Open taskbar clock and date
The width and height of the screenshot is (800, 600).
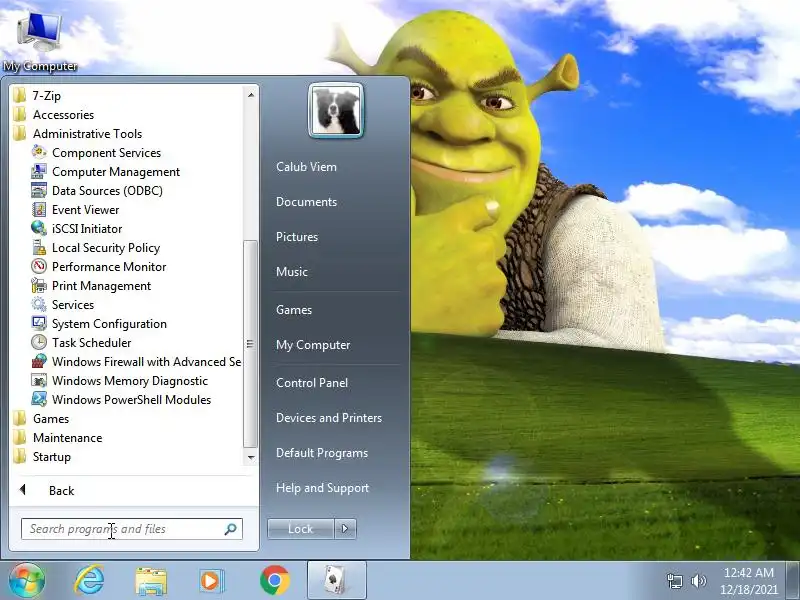[748, 581]
